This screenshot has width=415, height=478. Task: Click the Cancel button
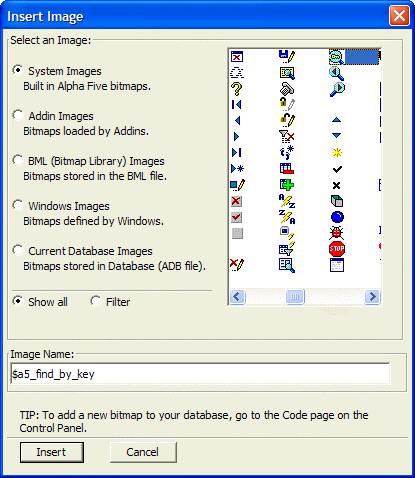pyautogui.click(x=143, y=452)
